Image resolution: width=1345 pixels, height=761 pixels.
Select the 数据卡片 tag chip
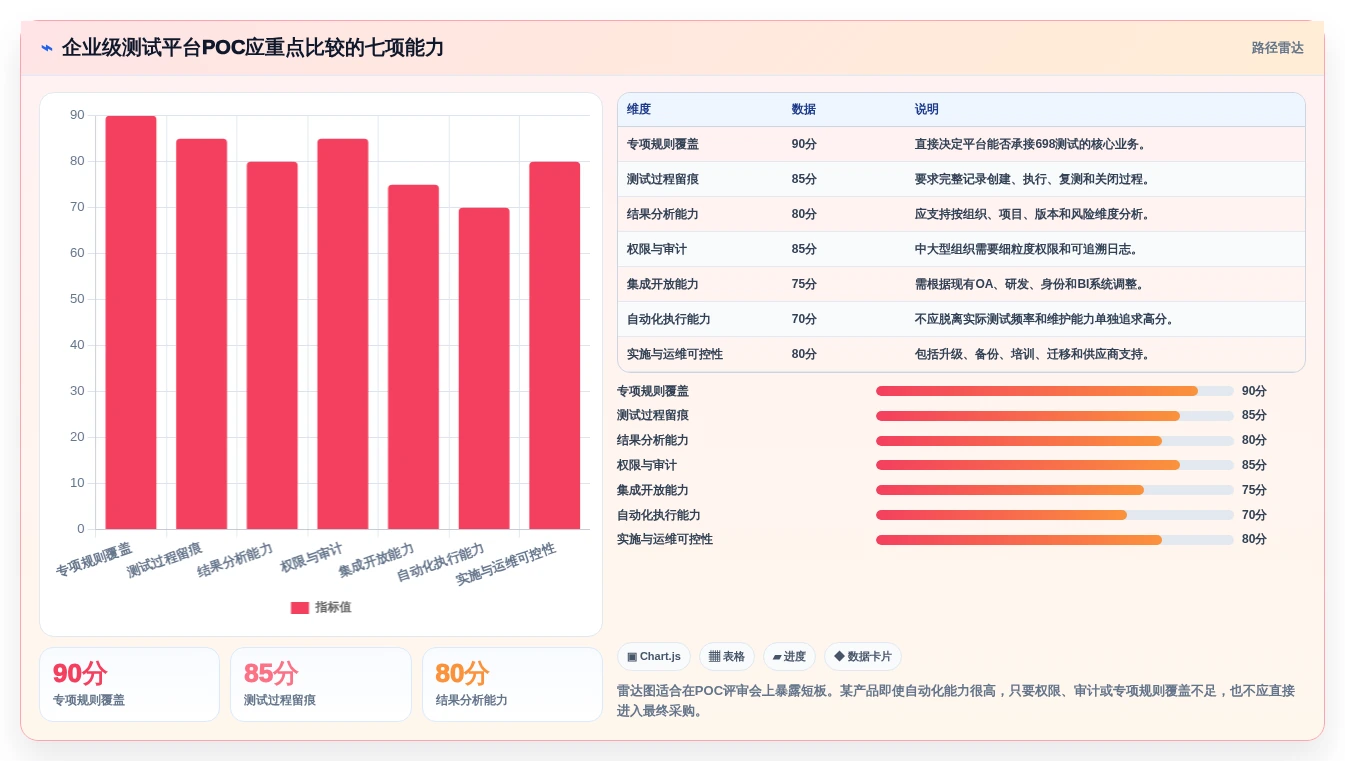tap(862, 657)
